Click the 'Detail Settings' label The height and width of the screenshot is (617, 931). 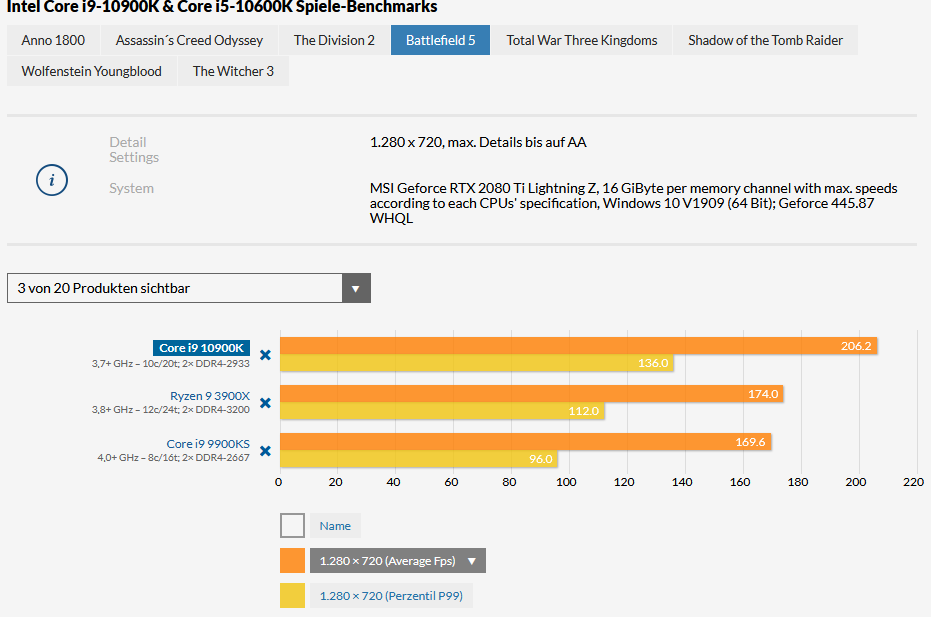point(134,150)
